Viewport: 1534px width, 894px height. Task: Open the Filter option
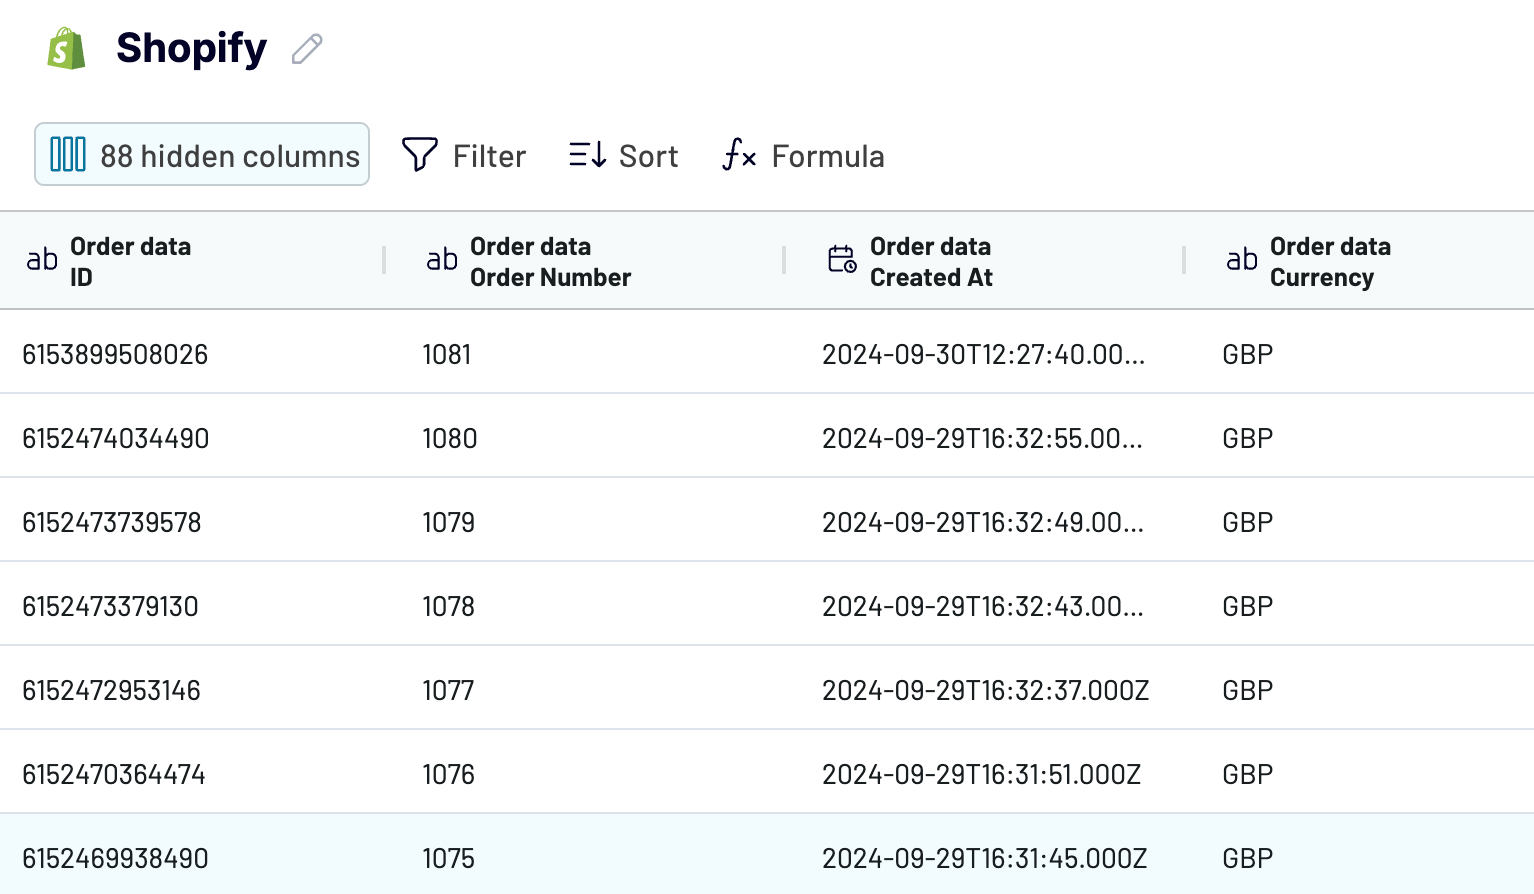tap(464, 155)
